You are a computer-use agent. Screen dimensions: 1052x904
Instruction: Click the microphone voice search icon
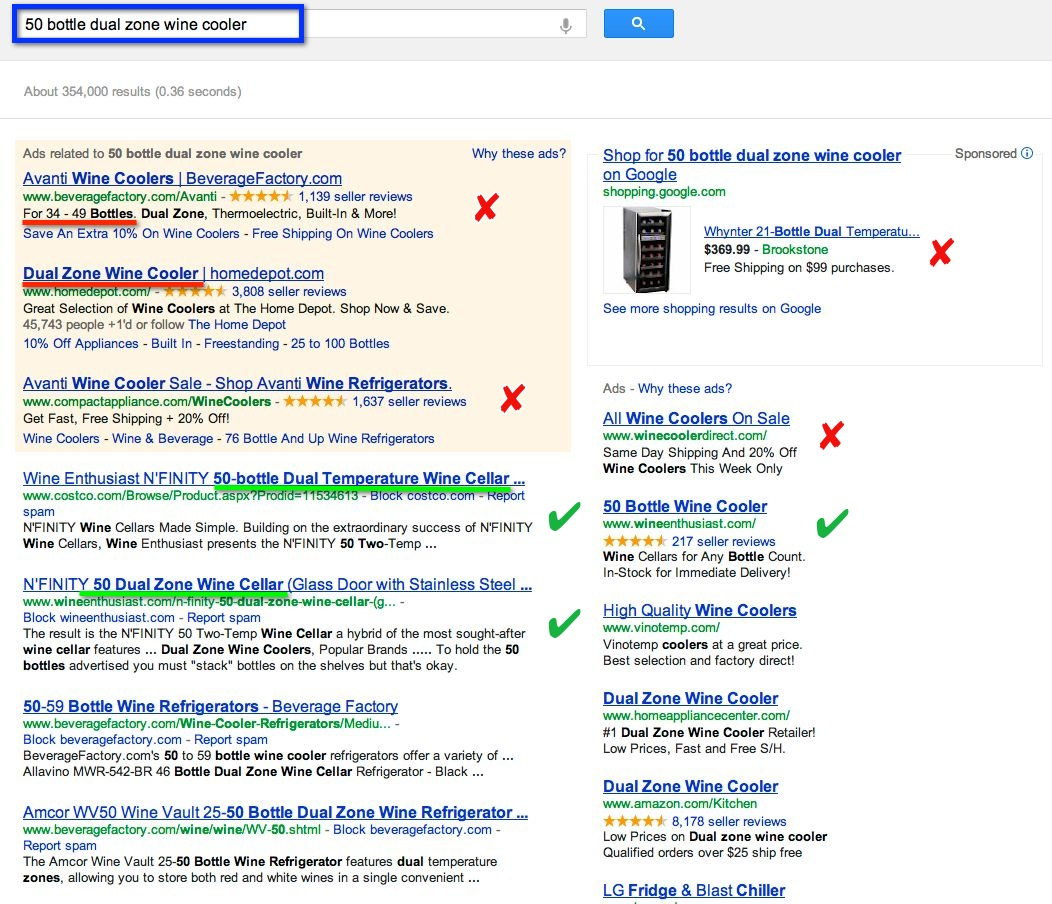click(566, 26)
